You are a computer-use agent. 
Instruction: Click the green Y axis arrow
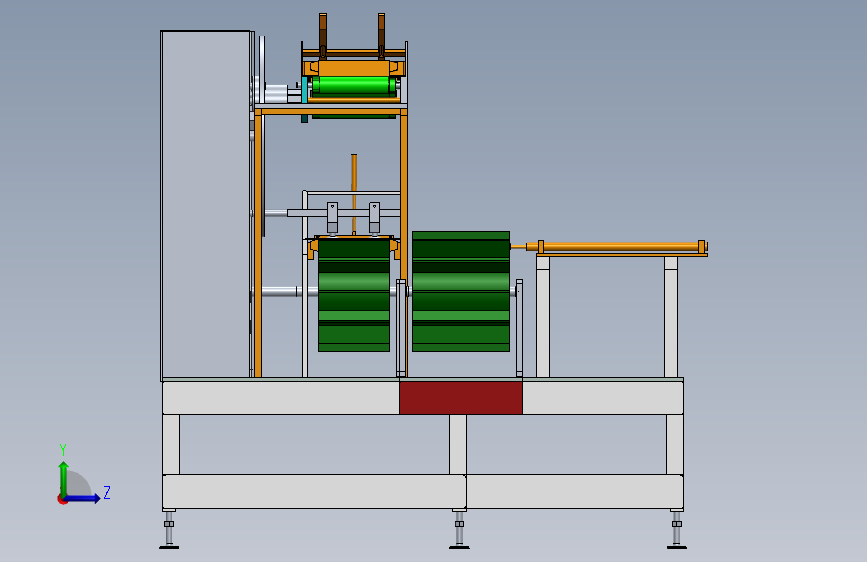(64, 479)
